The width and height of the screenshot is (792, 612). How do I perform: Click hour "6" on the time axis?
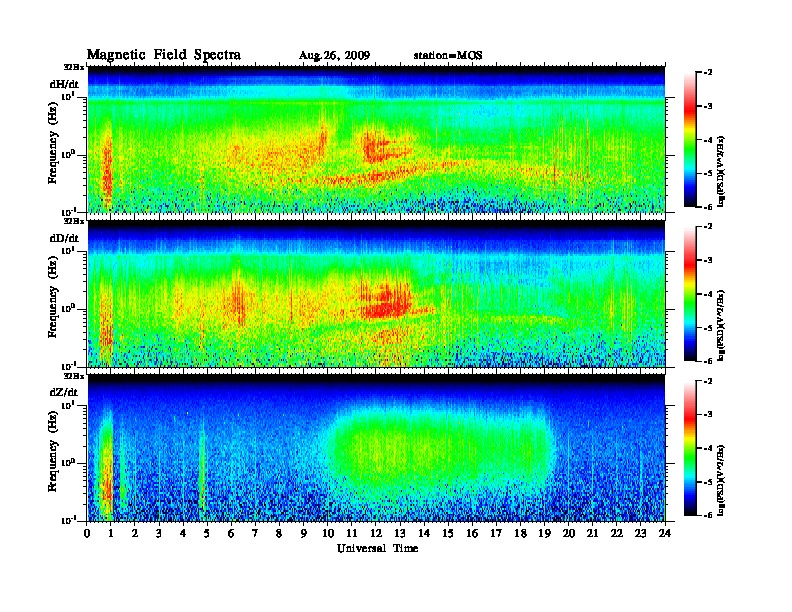[231, 534]
